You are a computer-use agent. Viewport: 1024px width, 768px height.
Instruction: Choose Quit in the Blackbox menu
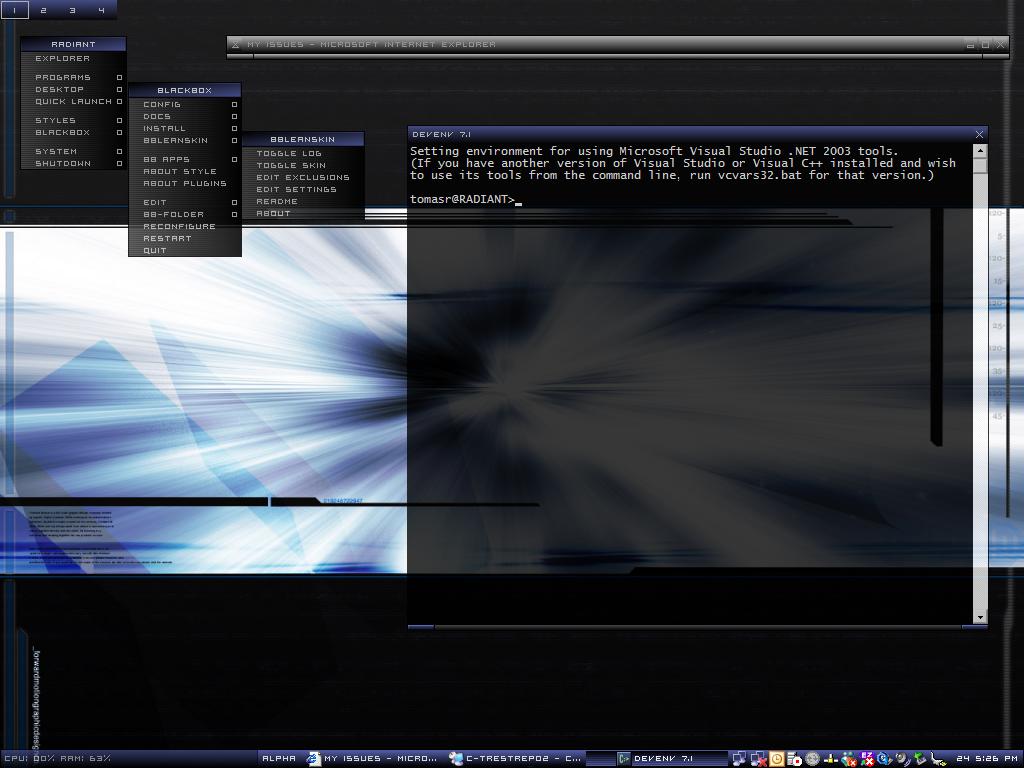coord(185,251)
